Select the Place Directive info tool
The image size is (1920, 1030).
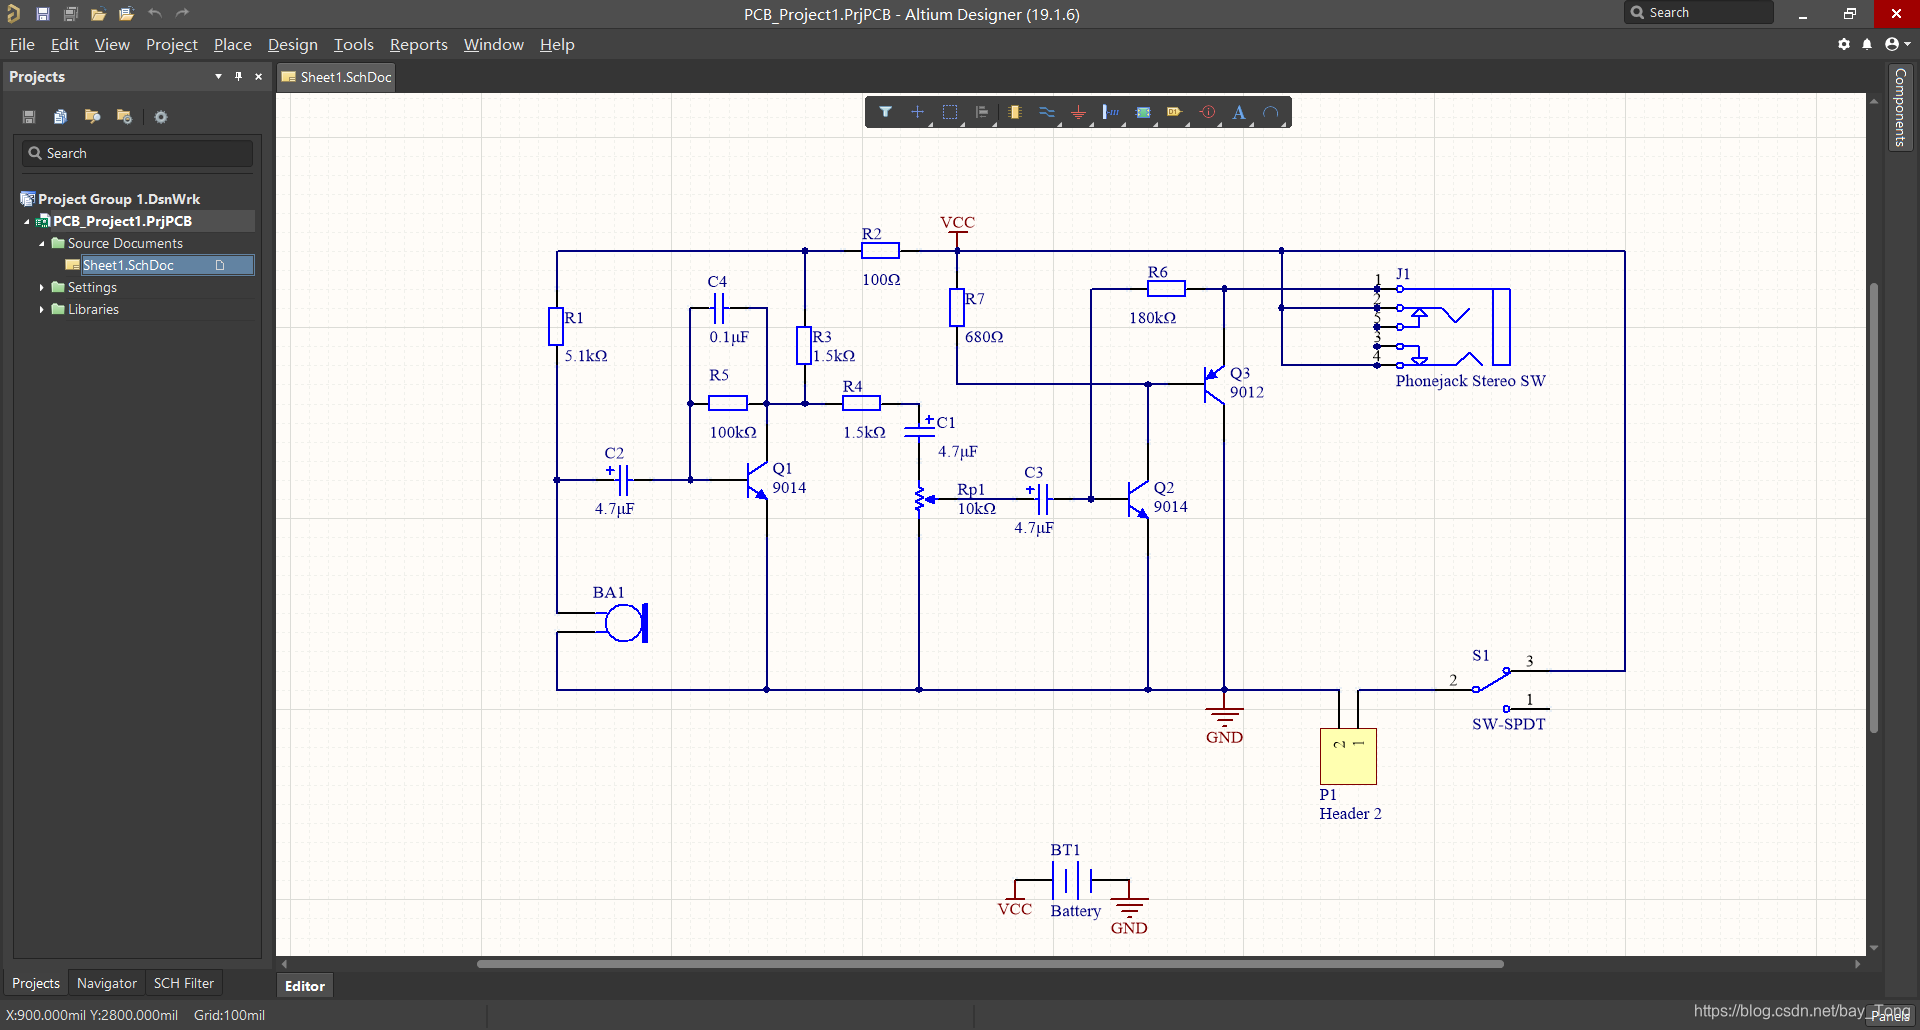pyautogui.click(x=1208, y=112)
